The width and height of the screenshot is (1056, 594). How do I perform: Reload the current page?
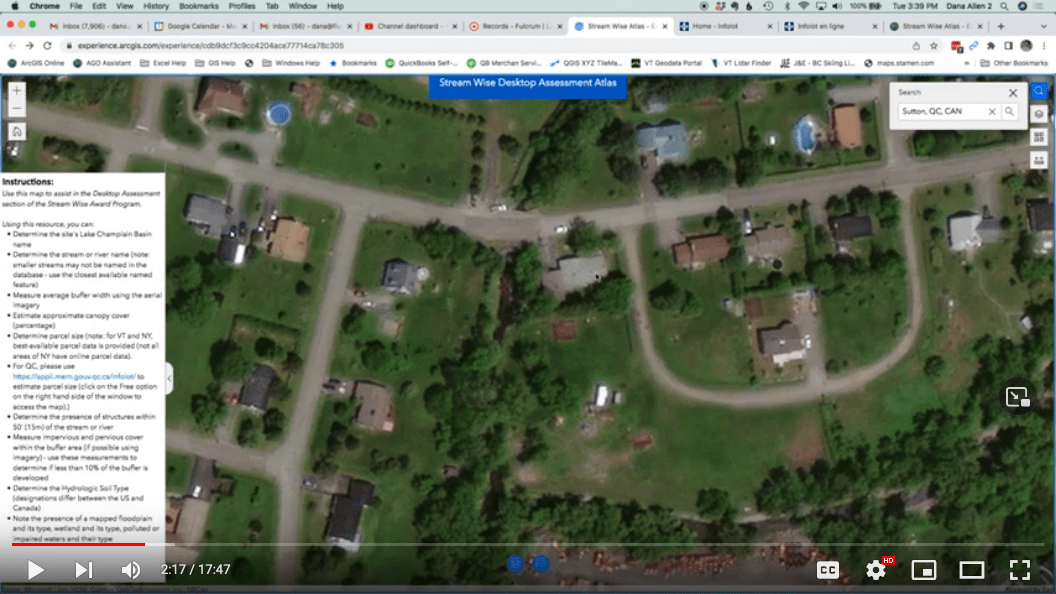tap(47, 46)
